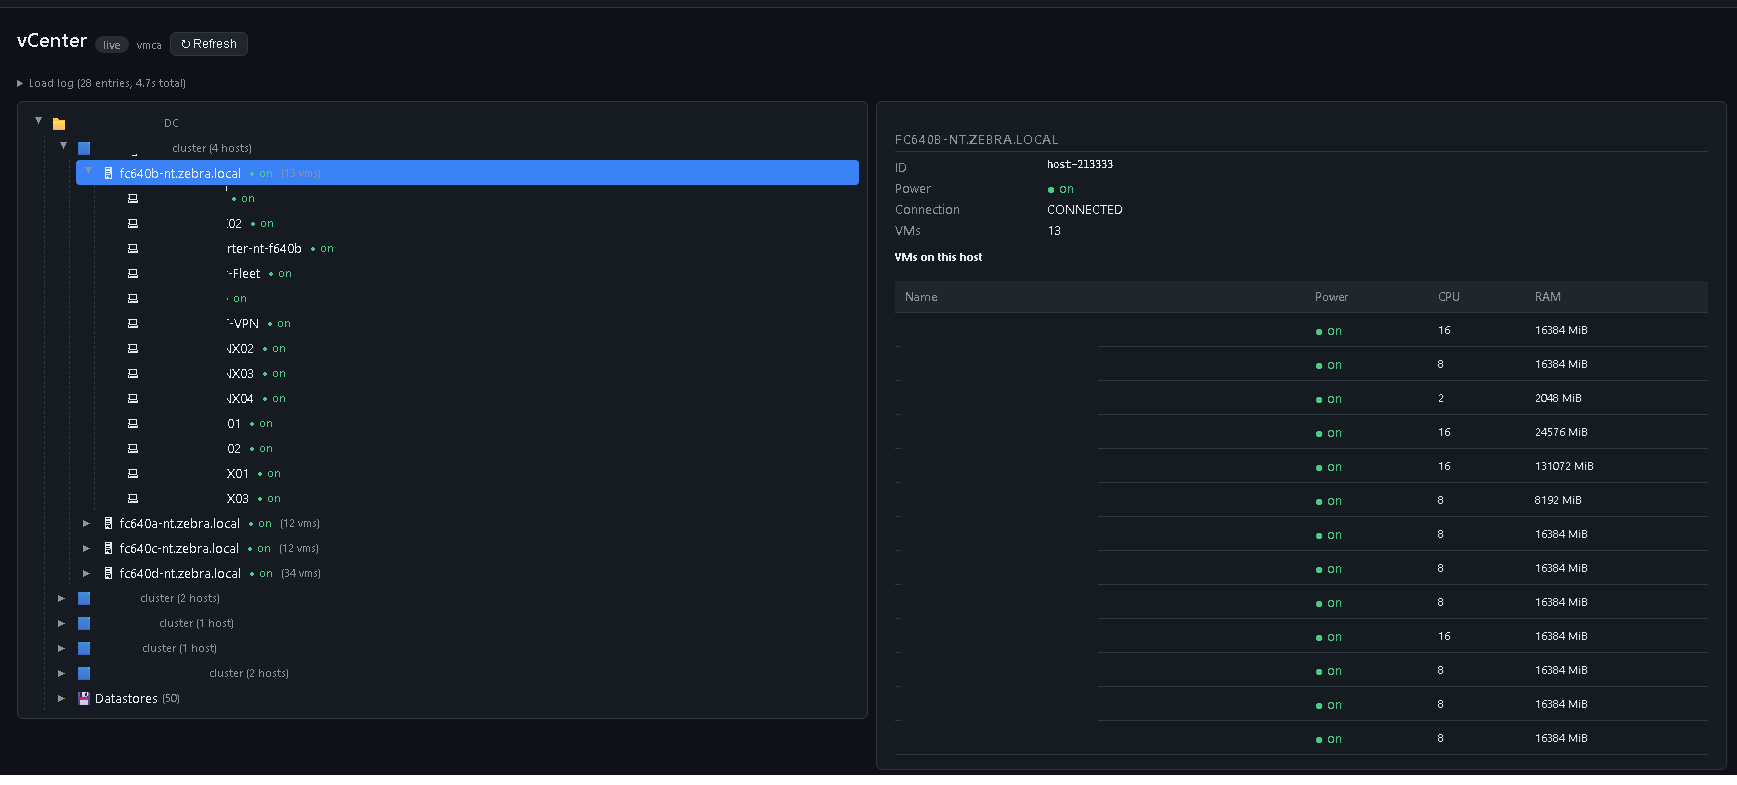Select the Datastores (50) label
The height and width of the screenshot is (785, 1737).
click(137, 698)
